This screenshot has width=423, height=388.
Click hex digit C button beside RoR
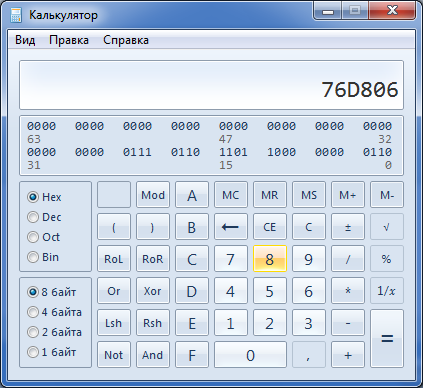[x=192, y=259]
